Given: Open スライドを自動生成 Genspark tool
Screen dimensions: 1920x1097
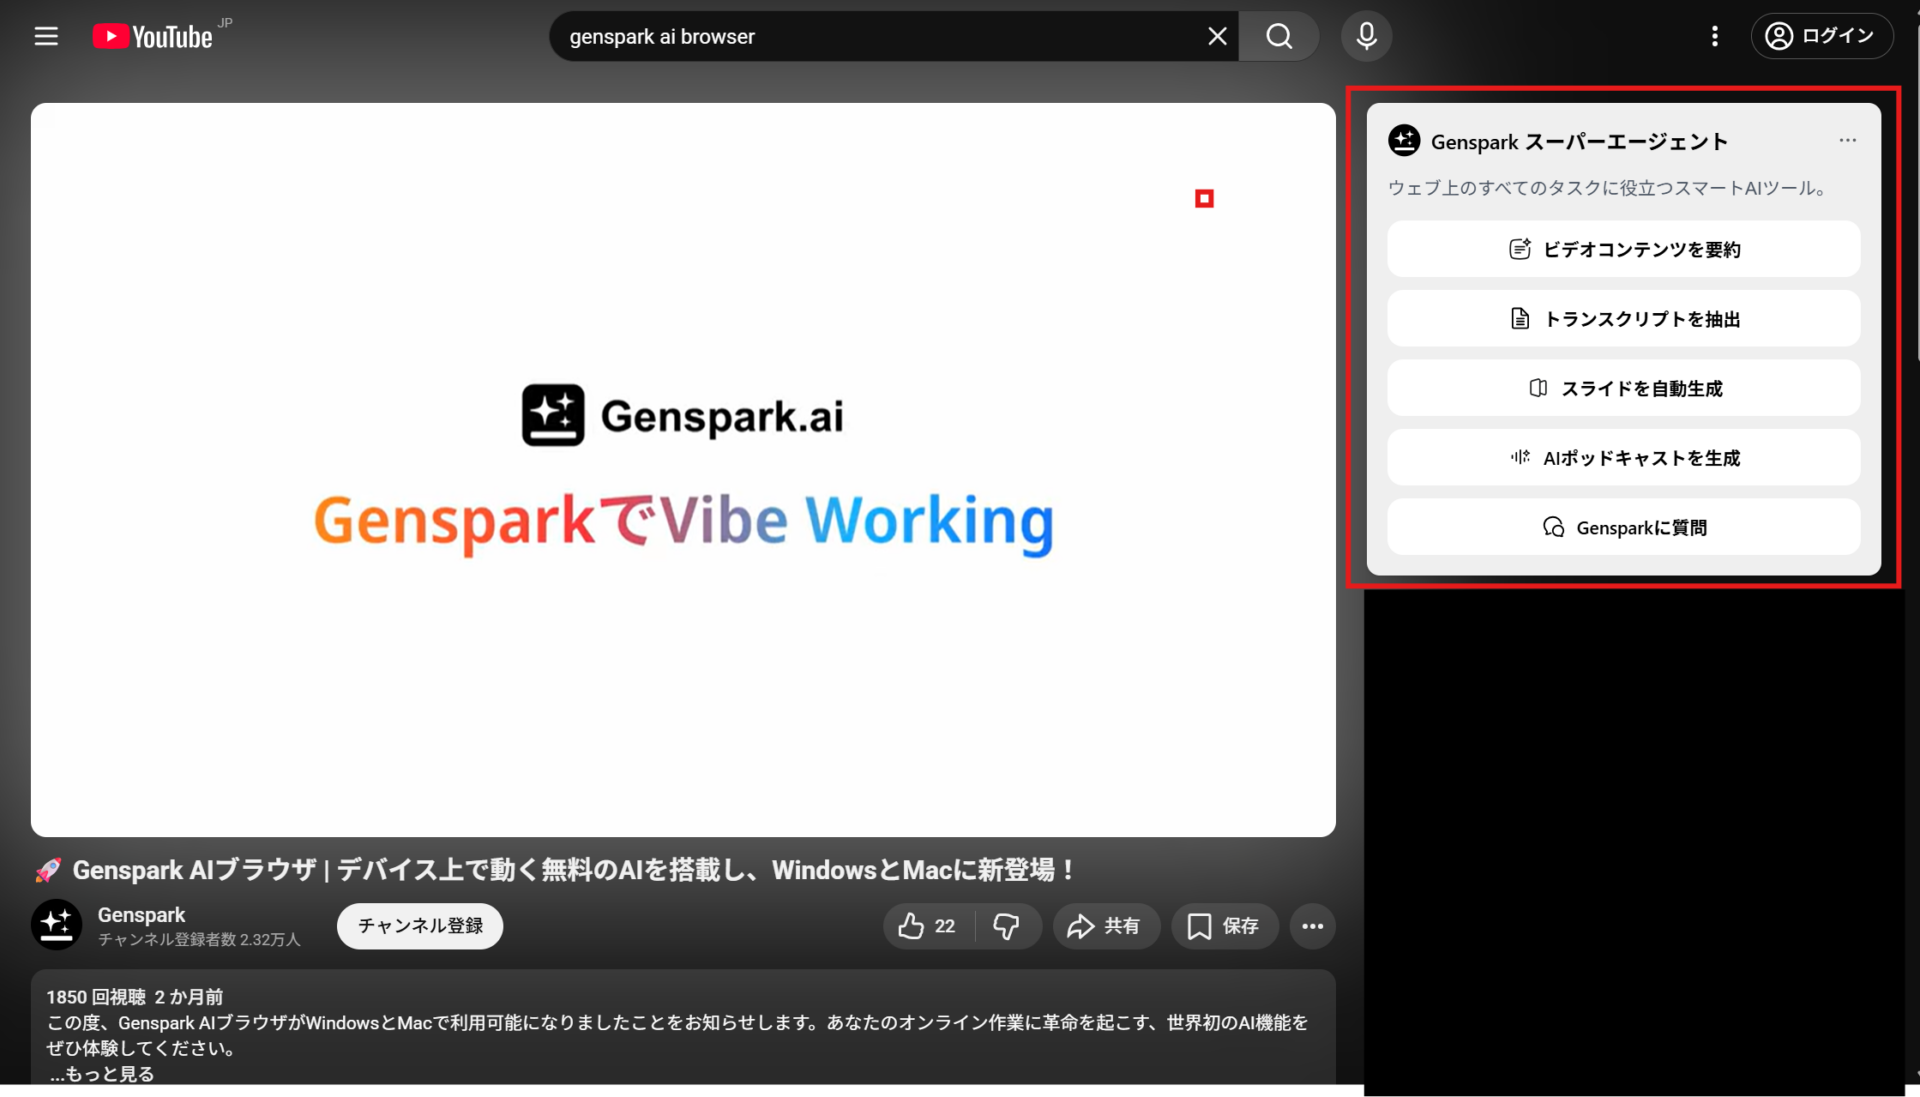Looking at the screenshot, I should (x=1622, y=388).
